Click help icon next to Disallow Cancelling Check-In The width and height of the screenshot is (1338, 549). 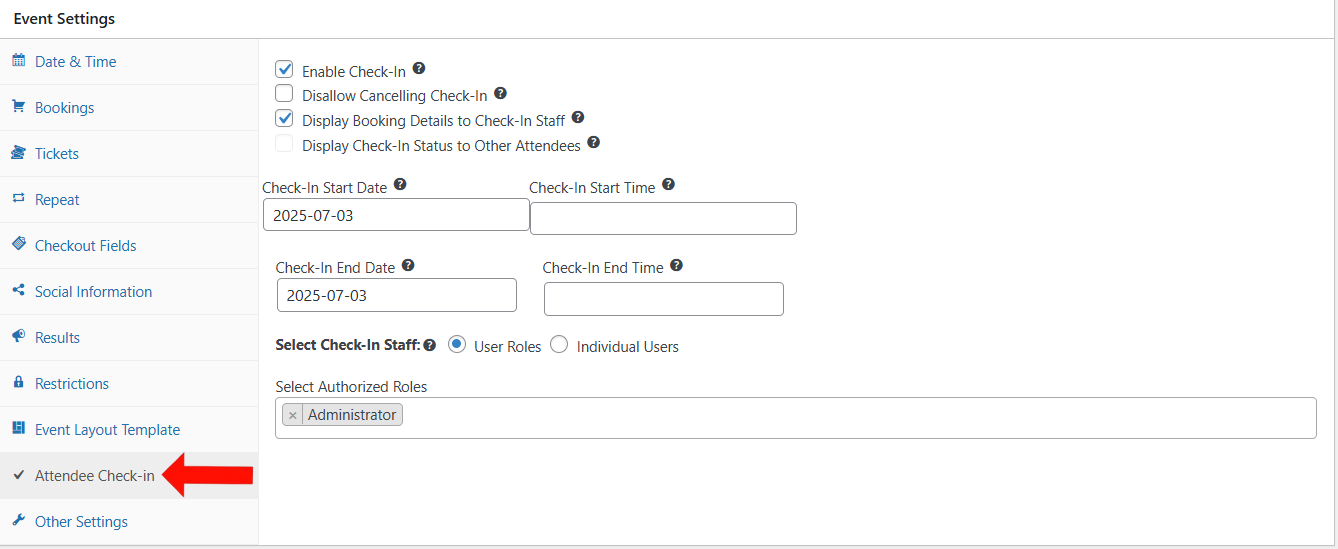click(x=501, y=93)
